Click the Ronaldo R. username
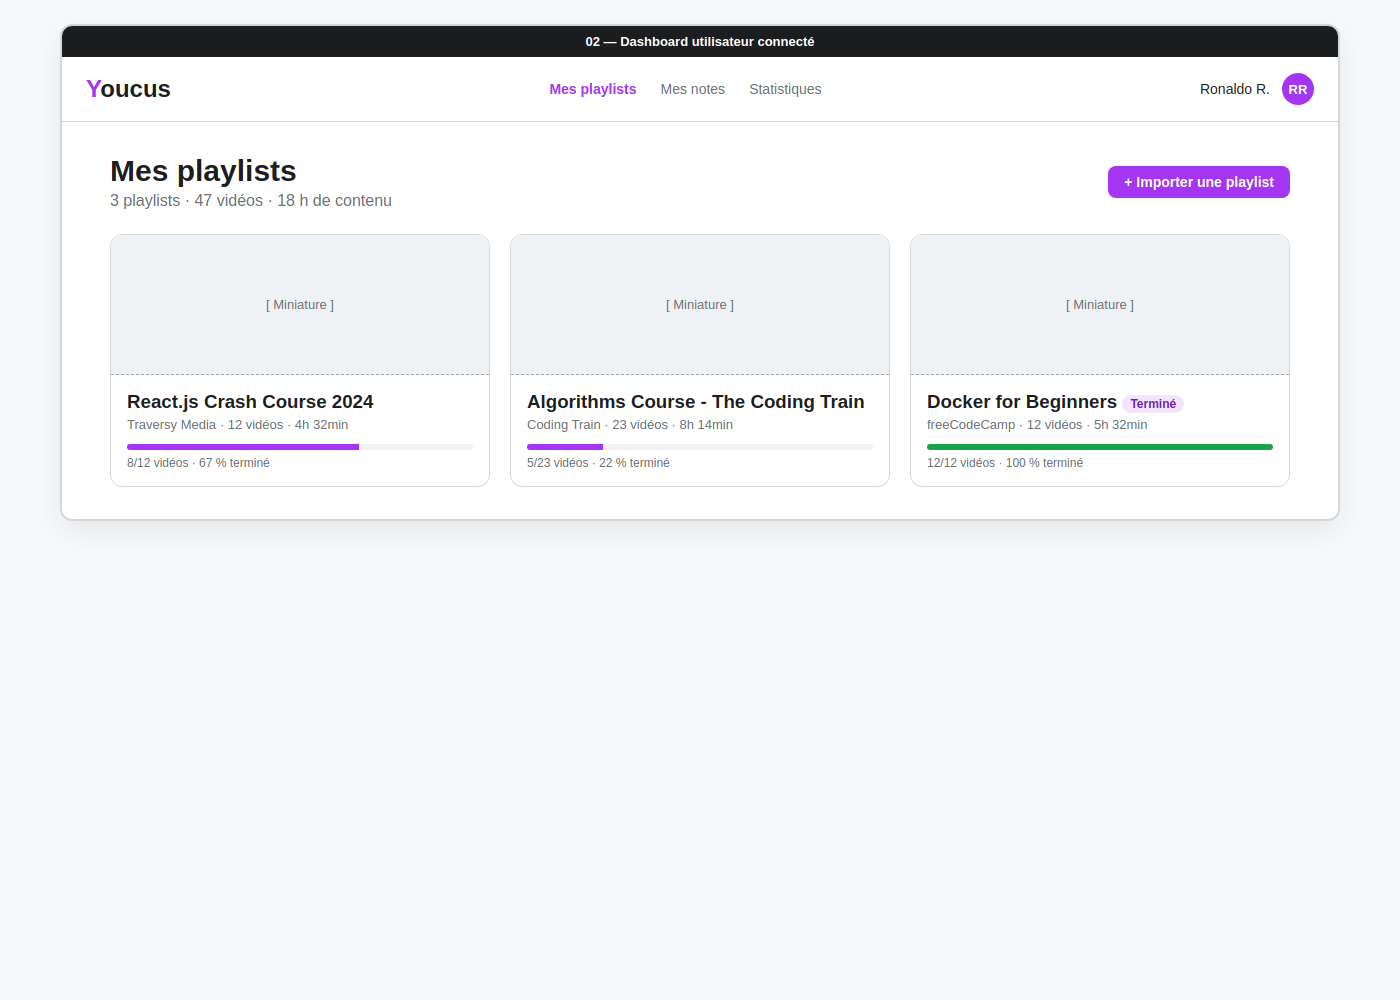This screenshot has height=1000, width=1400. click(1234, 89)
